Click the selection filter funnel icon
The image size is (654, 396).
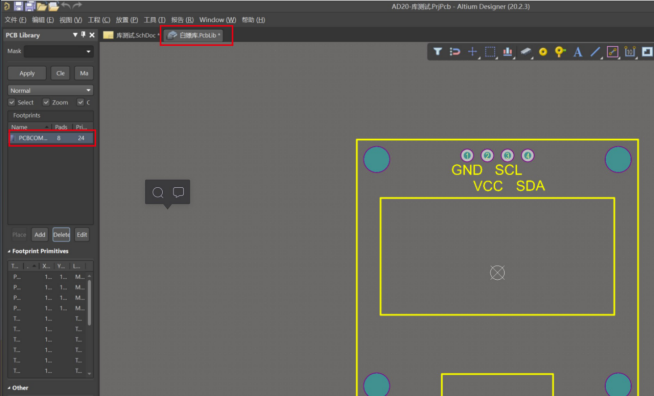[x=437, y=52]
